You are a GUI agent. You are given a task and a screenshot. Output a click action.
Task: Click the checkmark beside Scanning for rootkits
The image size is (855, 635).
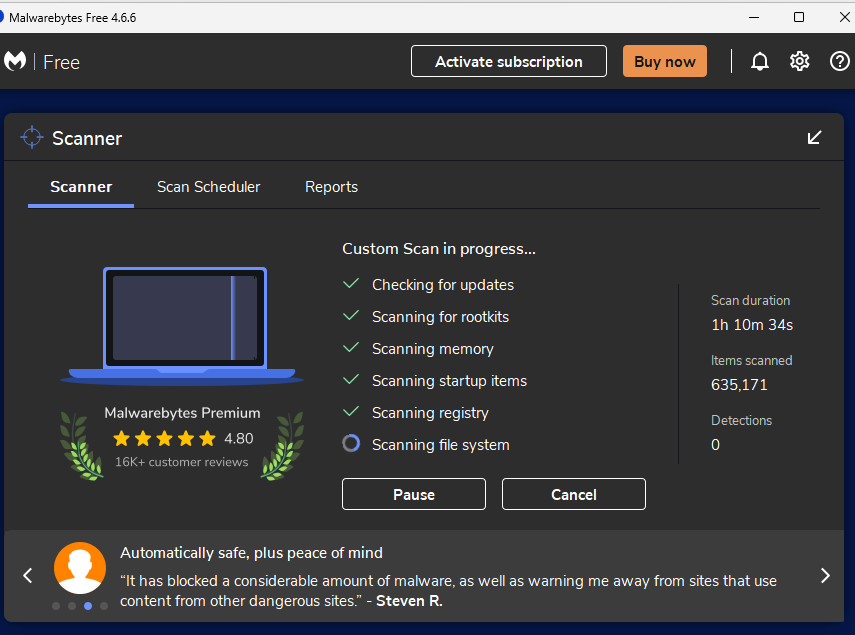tap(351, 316)
